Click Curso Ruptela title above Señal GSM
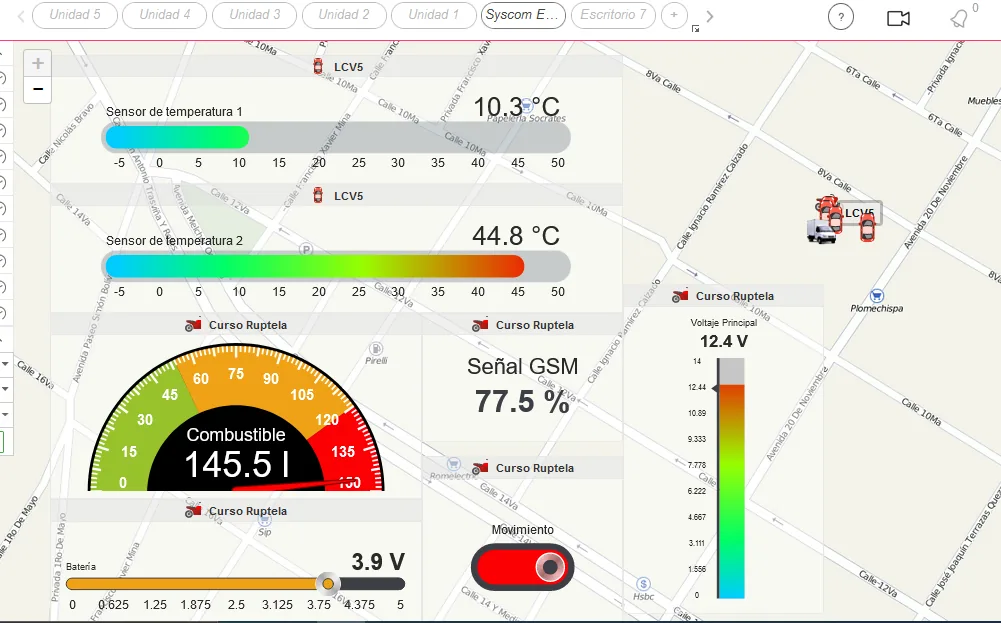This screenshot has width=1001, height=623. [x=535, y=325]
